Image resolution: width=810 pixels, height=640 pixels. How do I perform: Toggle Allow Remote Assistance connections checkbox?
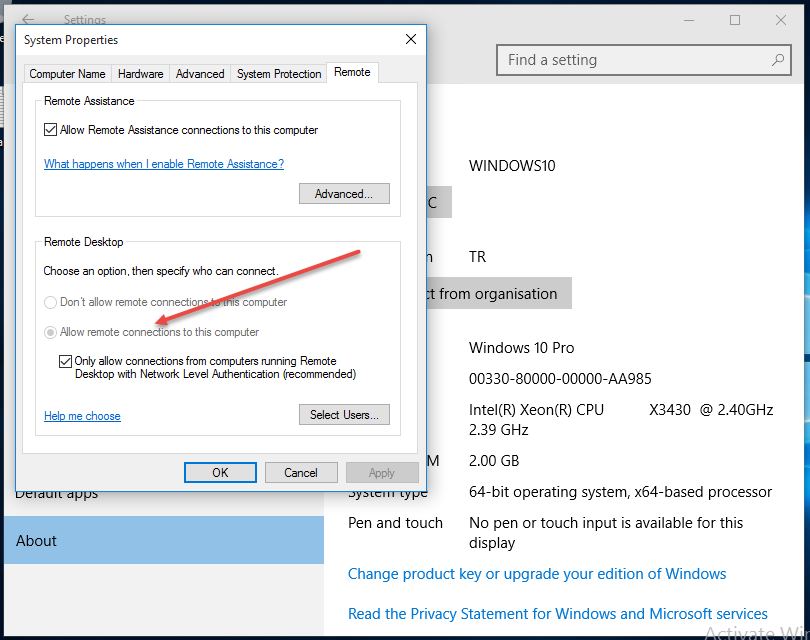51,130
